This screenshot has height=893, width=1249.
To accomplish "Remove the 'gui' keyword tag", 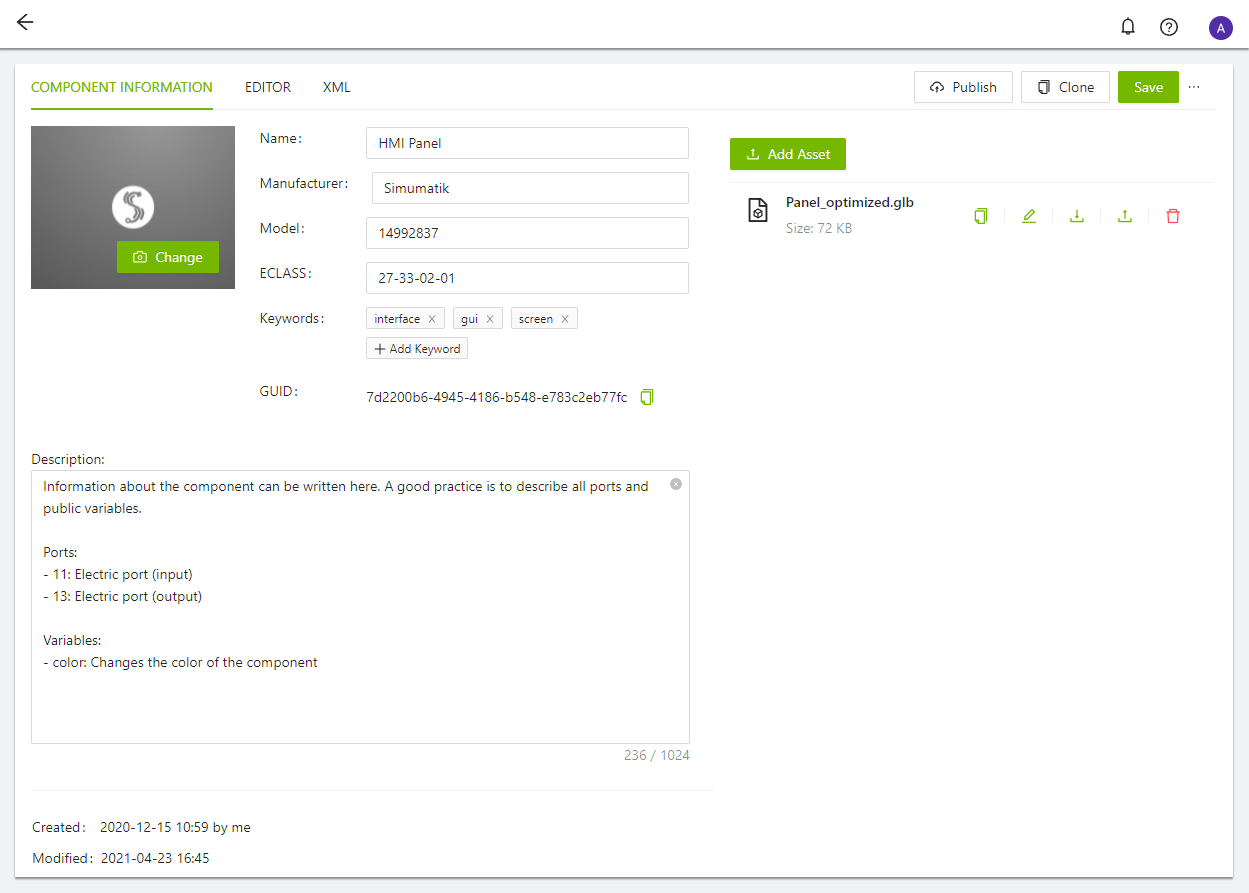I will click(490, 319).
